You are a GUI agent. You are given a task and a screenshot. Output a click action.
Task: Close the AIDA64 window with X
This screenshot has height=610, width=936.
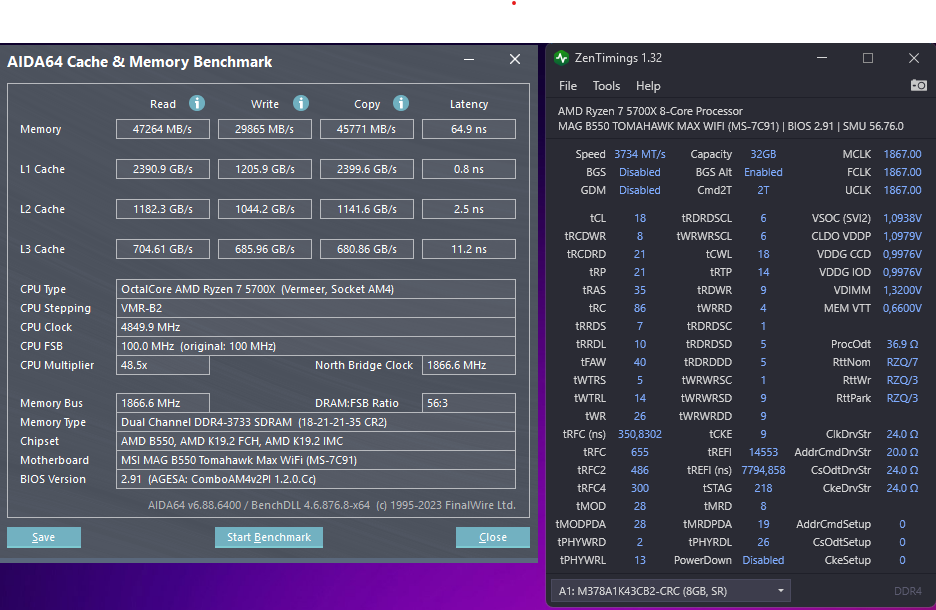click(515, 59)
